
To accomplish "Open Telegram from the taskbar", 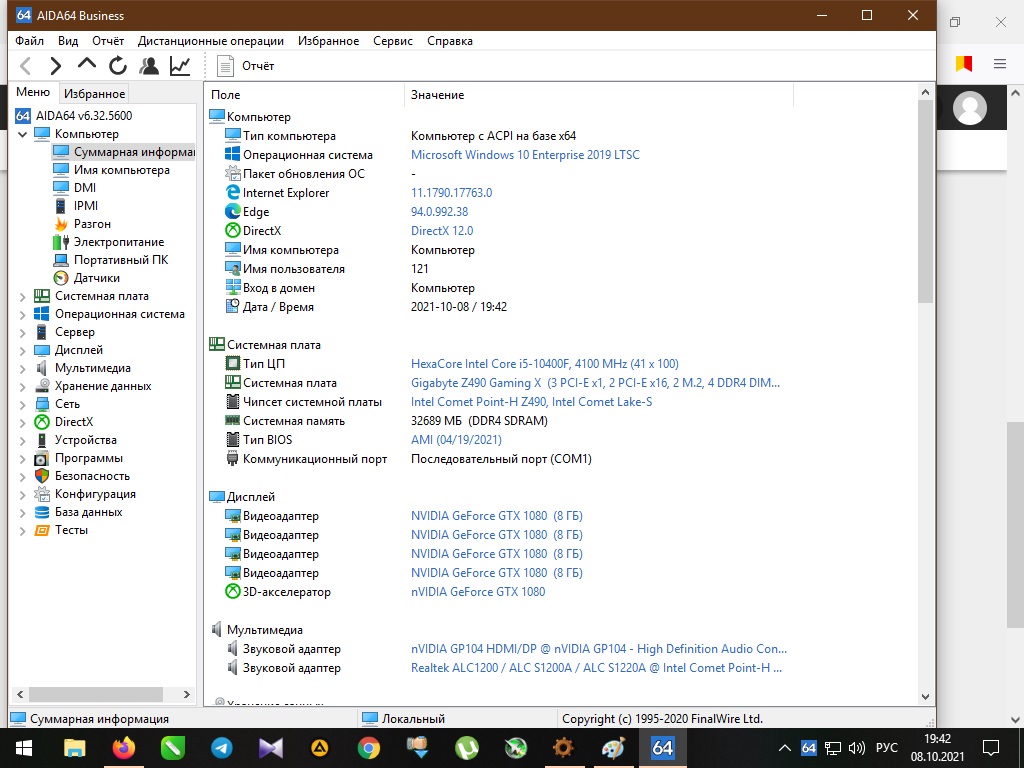I will (x=221, y=747).
